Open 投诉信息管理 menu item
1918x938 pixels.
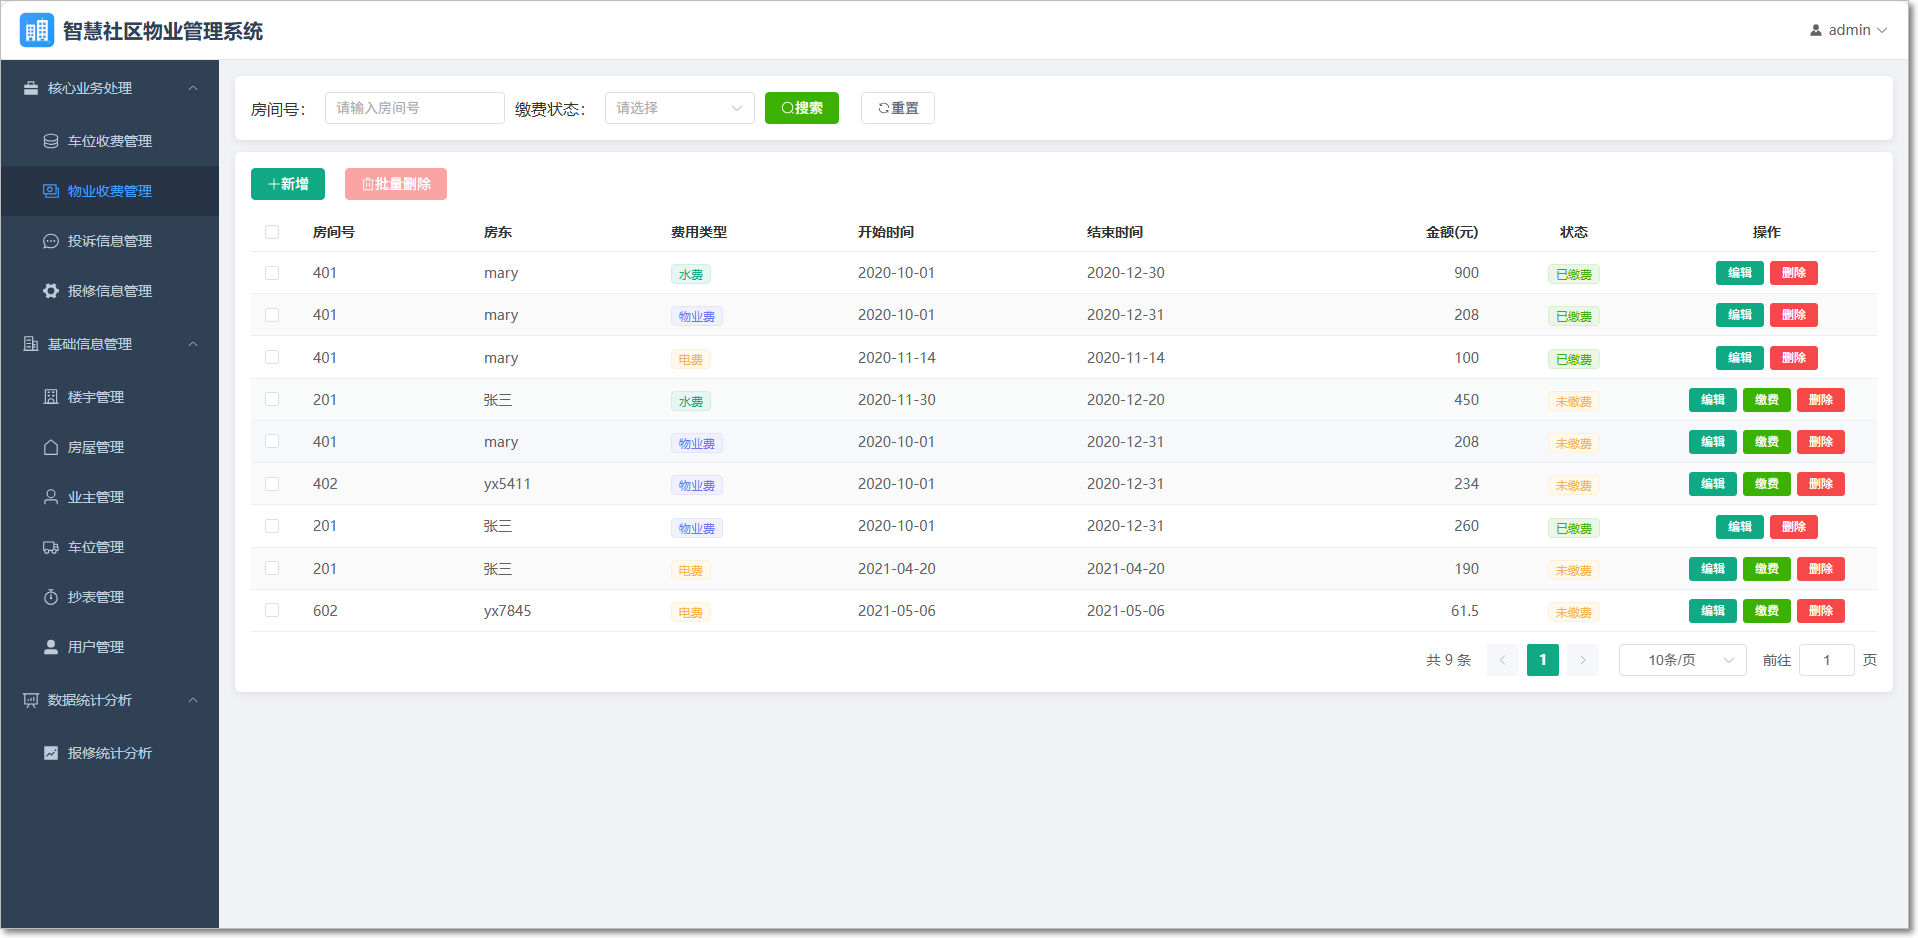(110, 241)
